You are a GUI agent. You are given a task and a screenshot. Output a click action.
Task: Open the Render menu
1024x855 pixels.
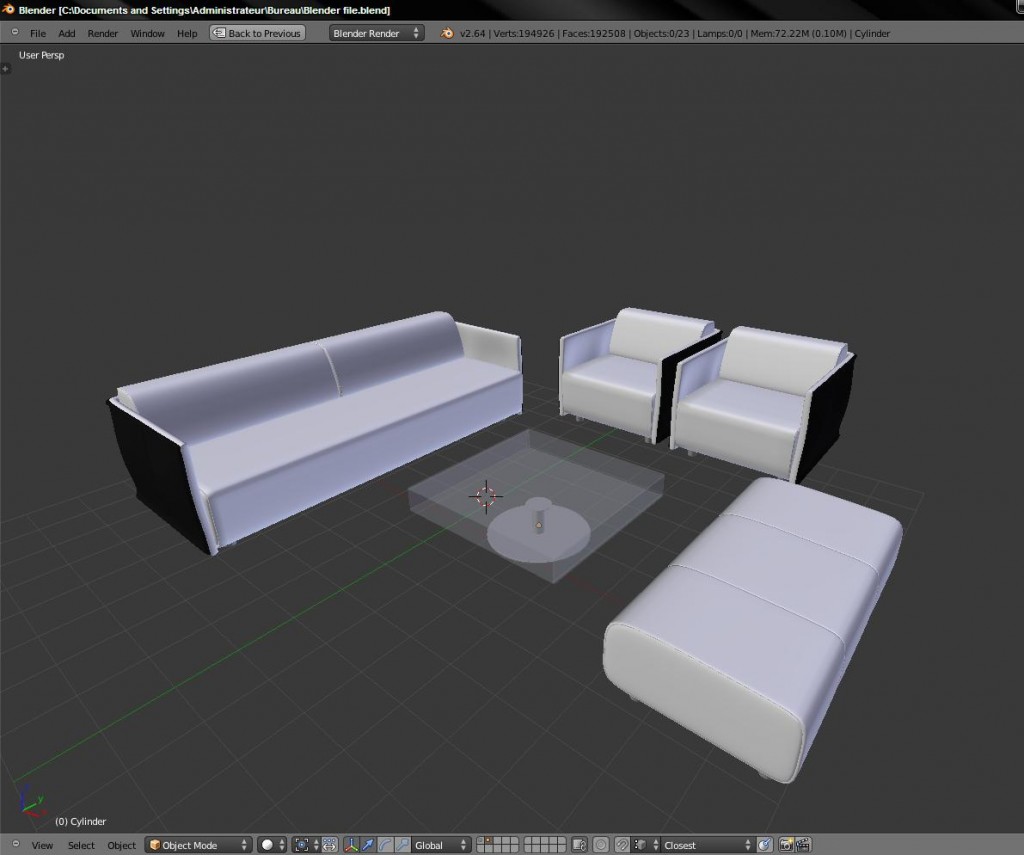[102, 33]
